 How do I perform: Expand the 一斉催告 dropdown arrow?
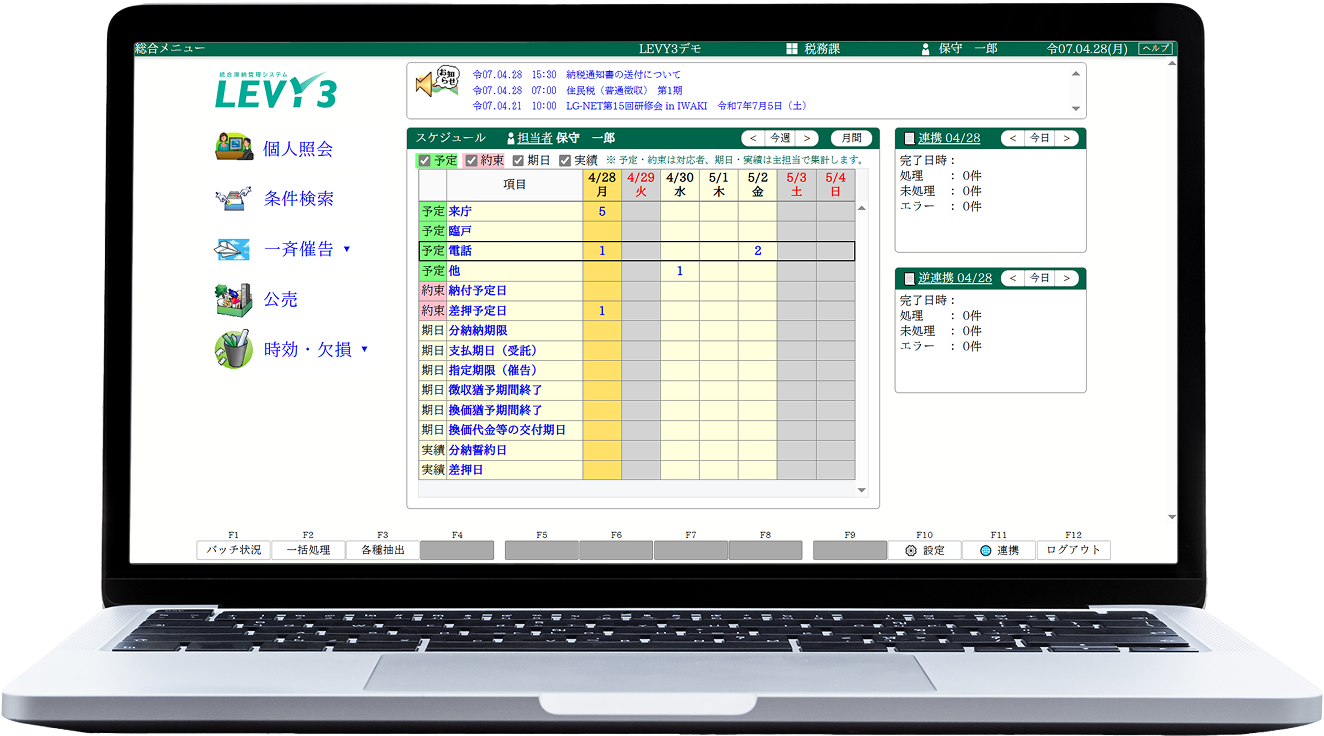click(347, 249)
